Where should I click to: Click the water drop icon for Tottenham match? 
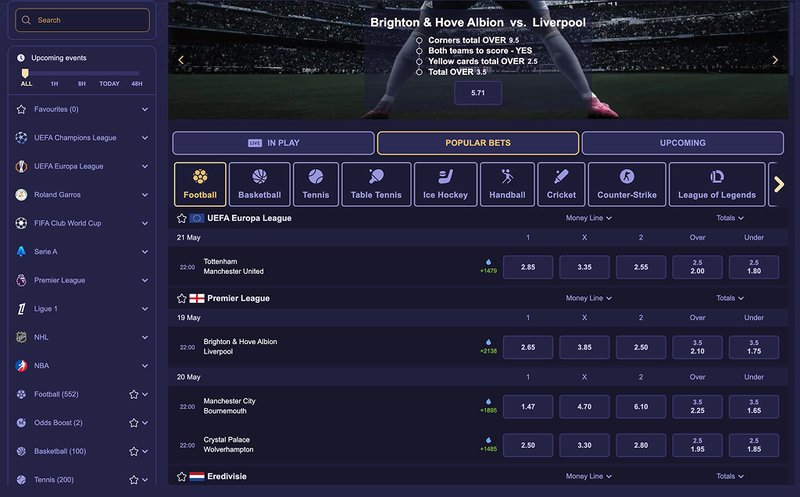coord(488,261)
